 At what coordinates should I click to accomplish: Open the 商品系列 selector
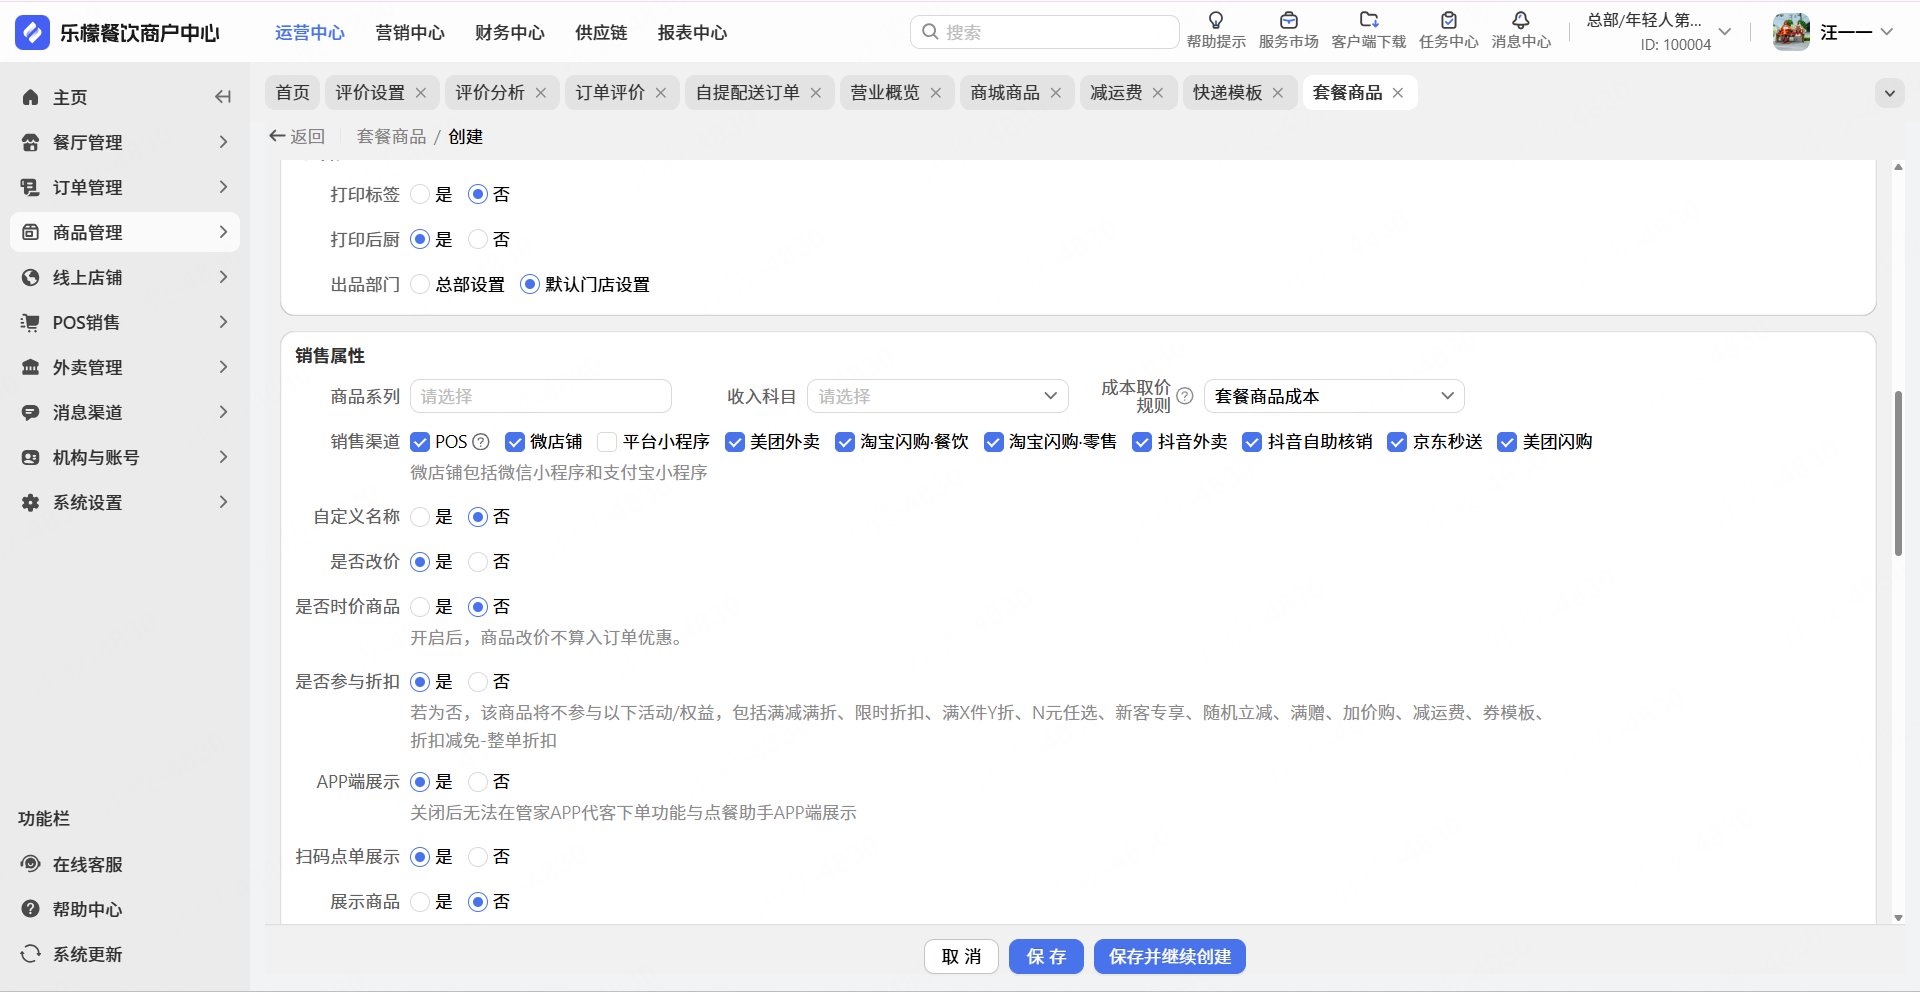coord(541,396)
